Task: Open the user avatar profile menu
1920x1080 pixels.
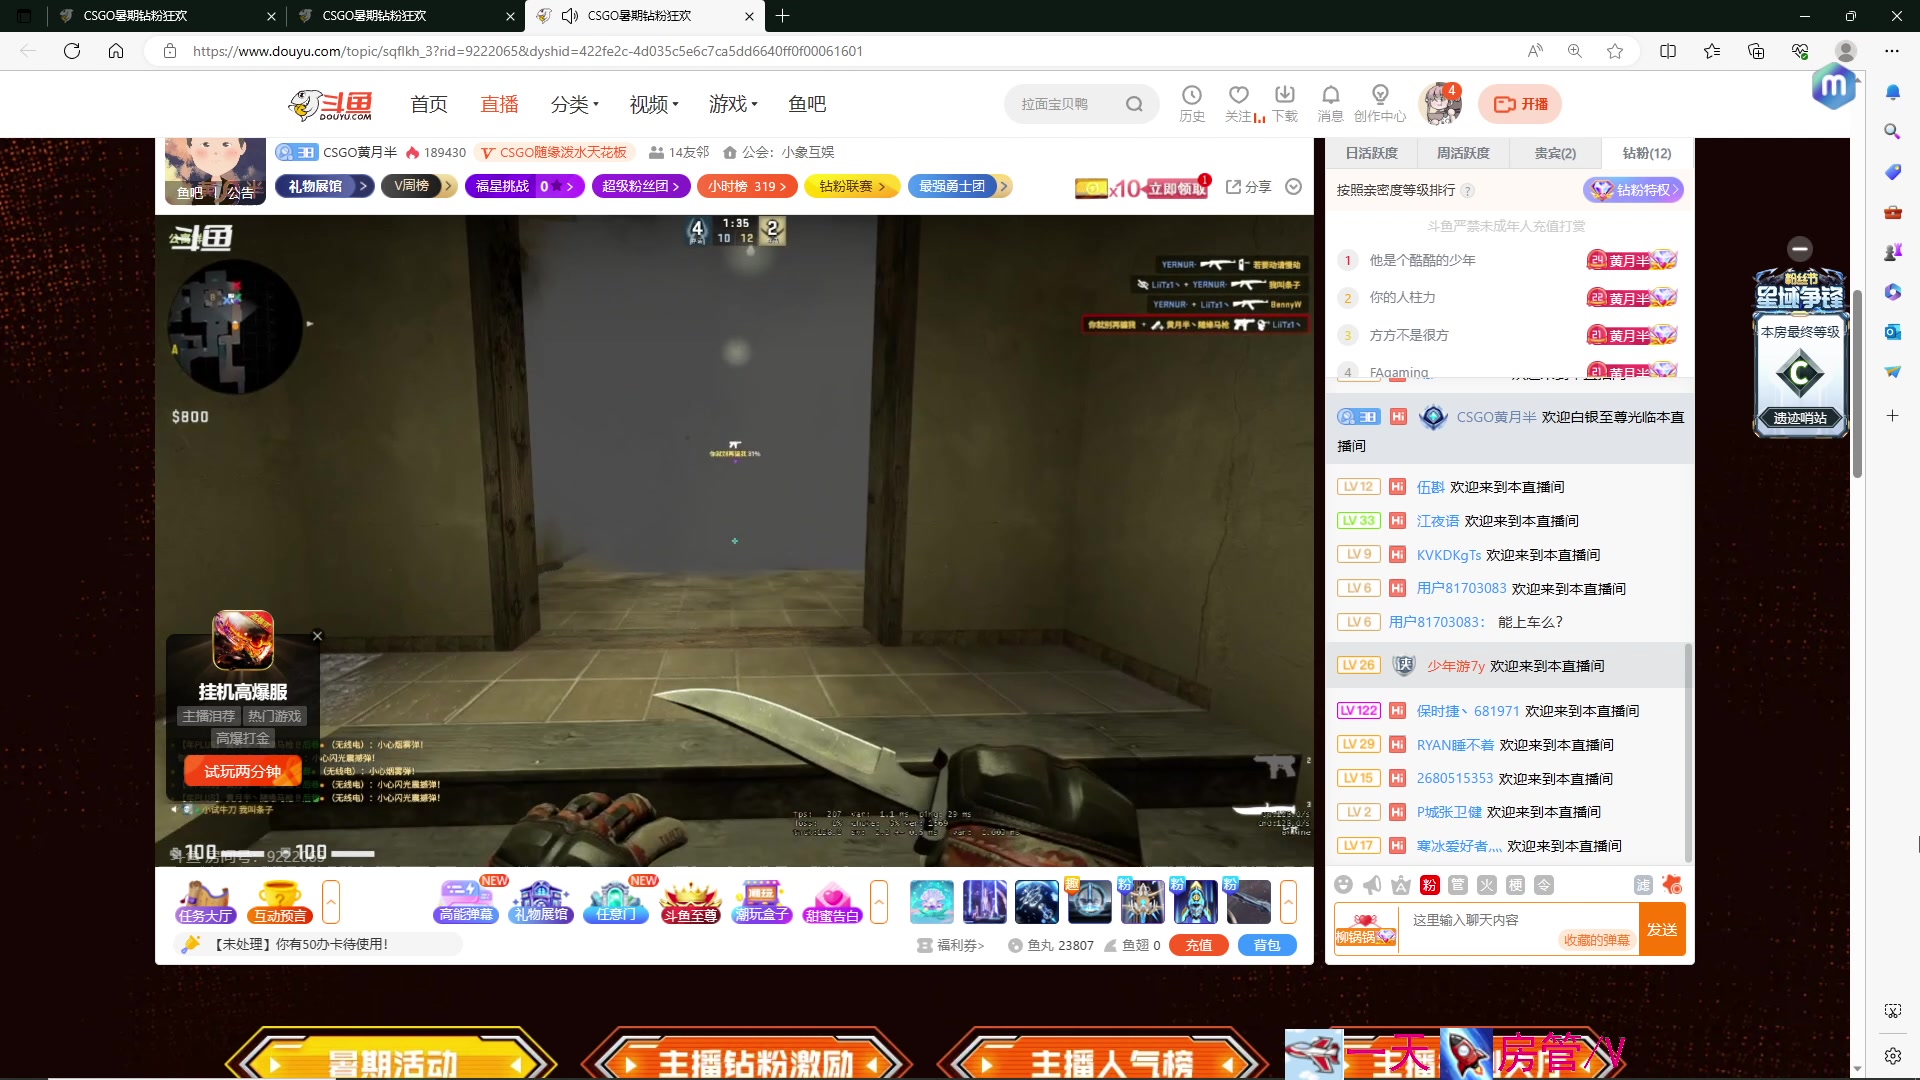Action: (x=1441, y=104)
